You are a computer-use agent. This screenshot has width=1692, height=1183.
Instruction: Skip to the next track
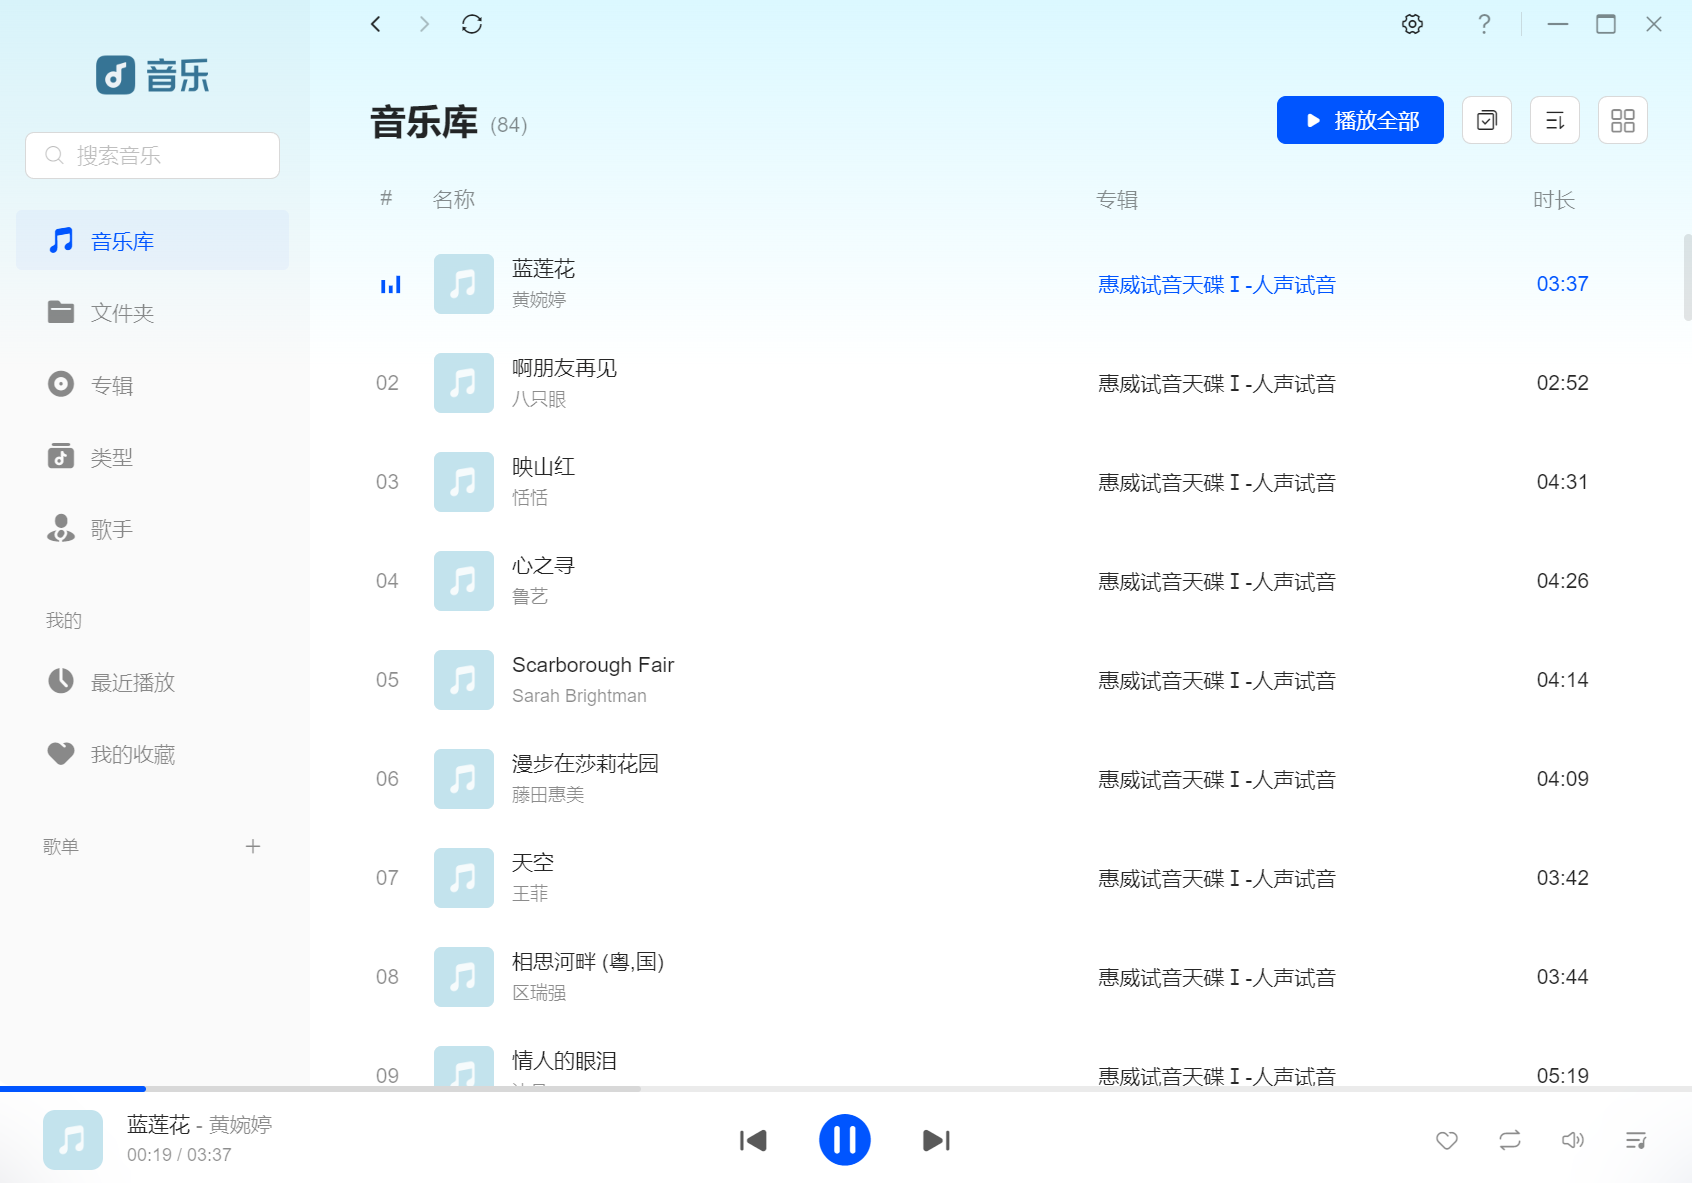[x=936, y=1140]
